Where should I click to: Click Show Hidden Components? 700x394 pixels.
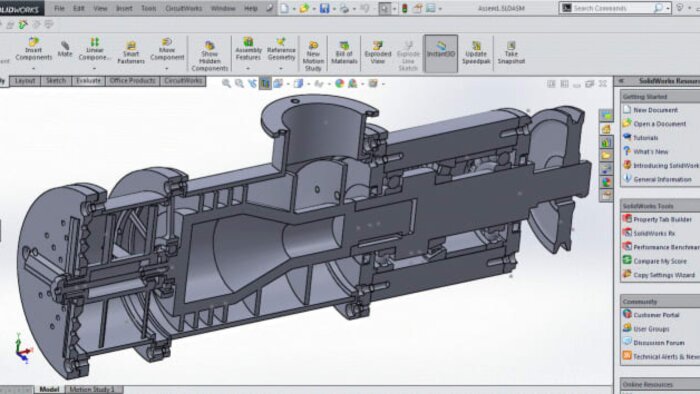point(209,56)
